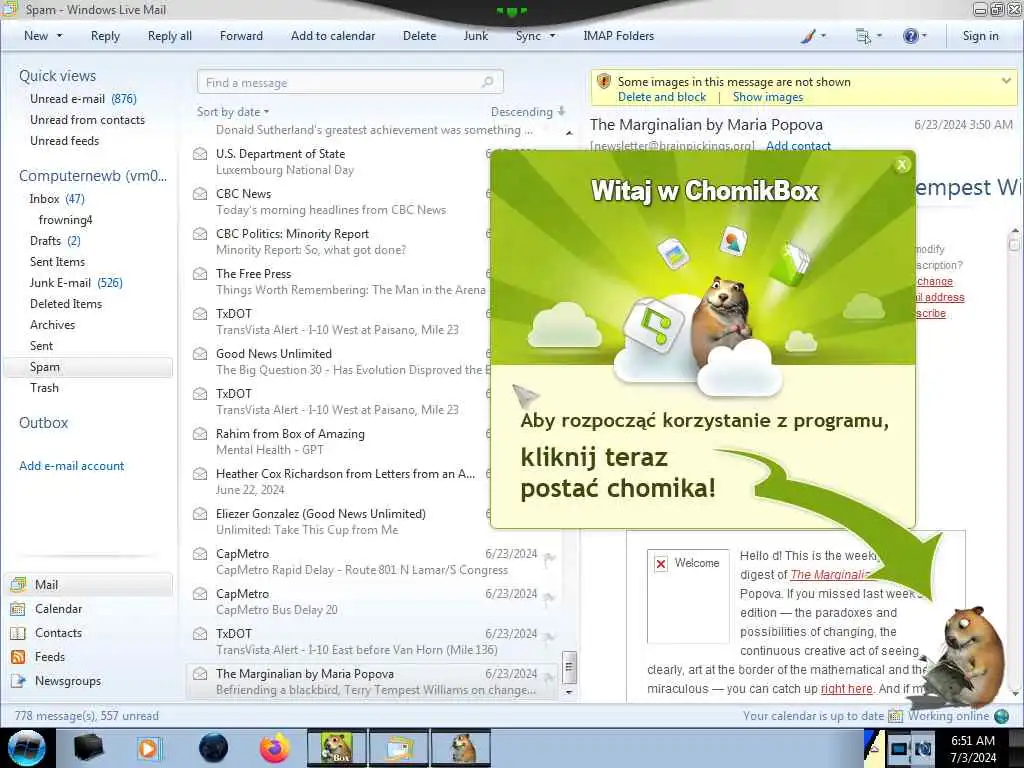Click the Delete and block link
1024x768 pixels.
662,97
